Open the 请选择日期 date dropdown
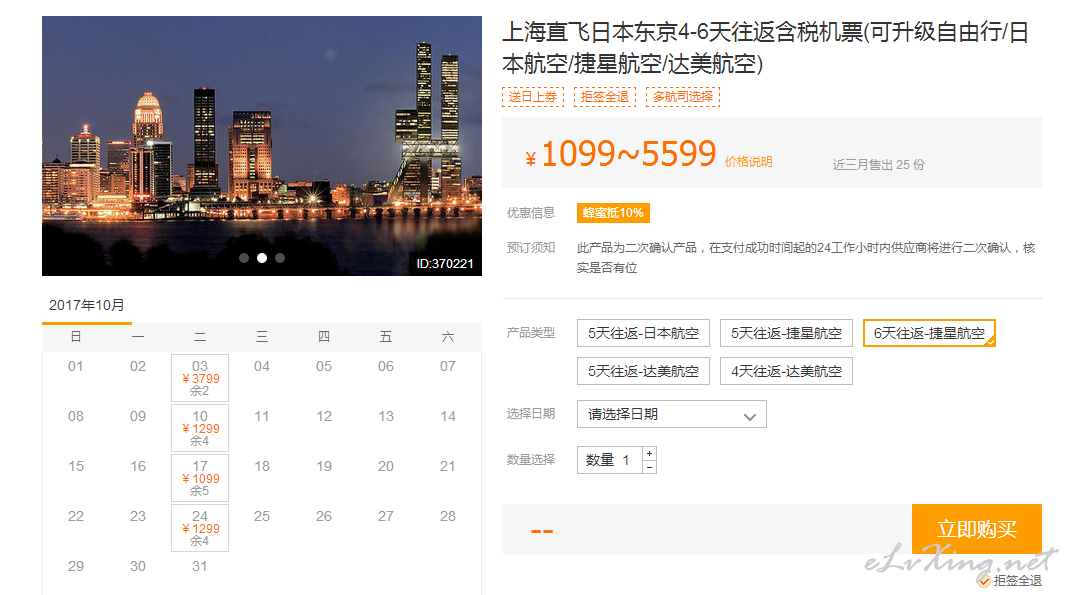The image size is (1069, 595). point(672,414)
